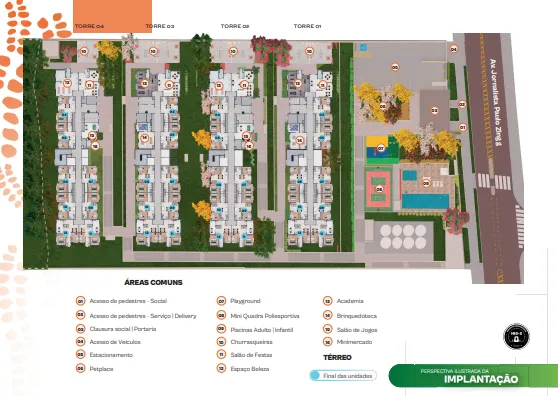558x396 pixels.
Task: Select the 'TORRE 01' label
Action: (307, 26)
